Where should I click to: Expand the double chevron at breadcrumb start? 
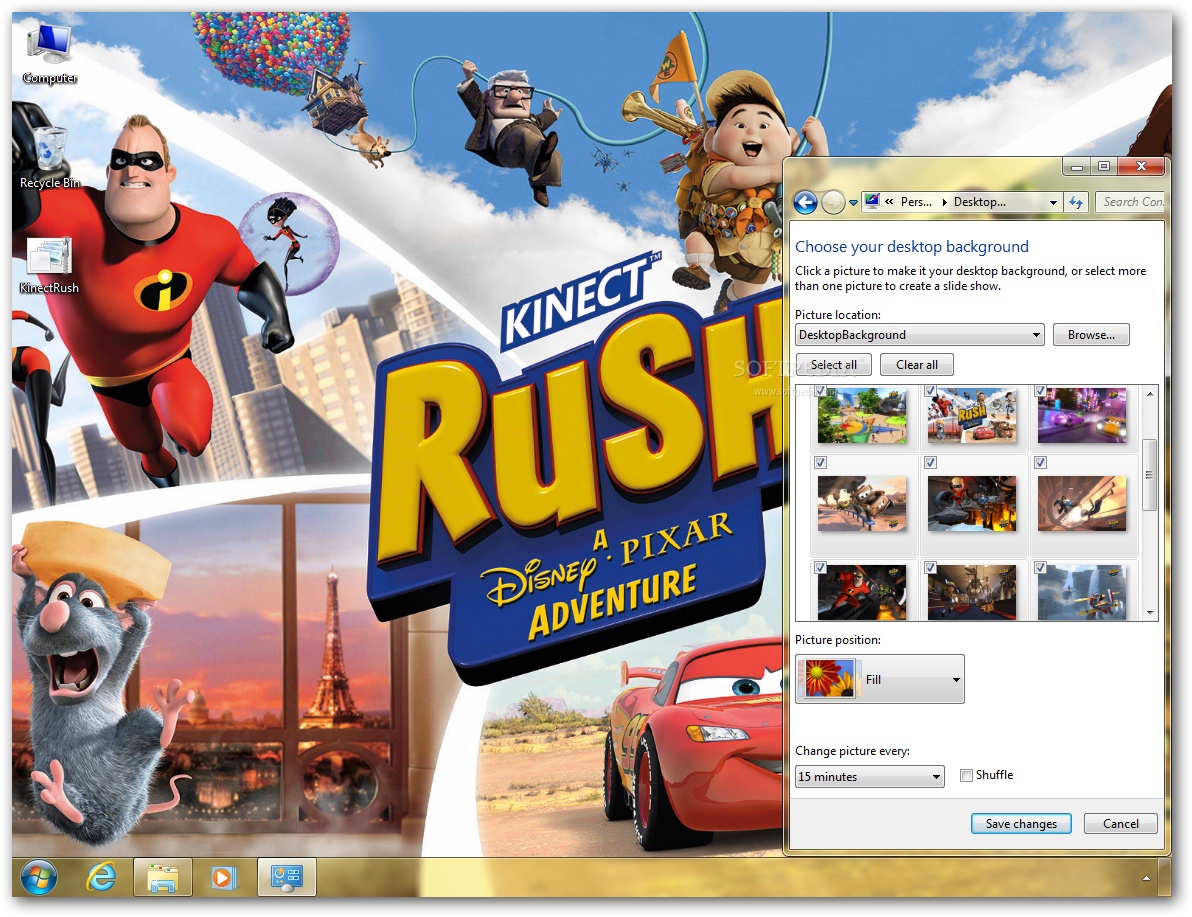889,202
